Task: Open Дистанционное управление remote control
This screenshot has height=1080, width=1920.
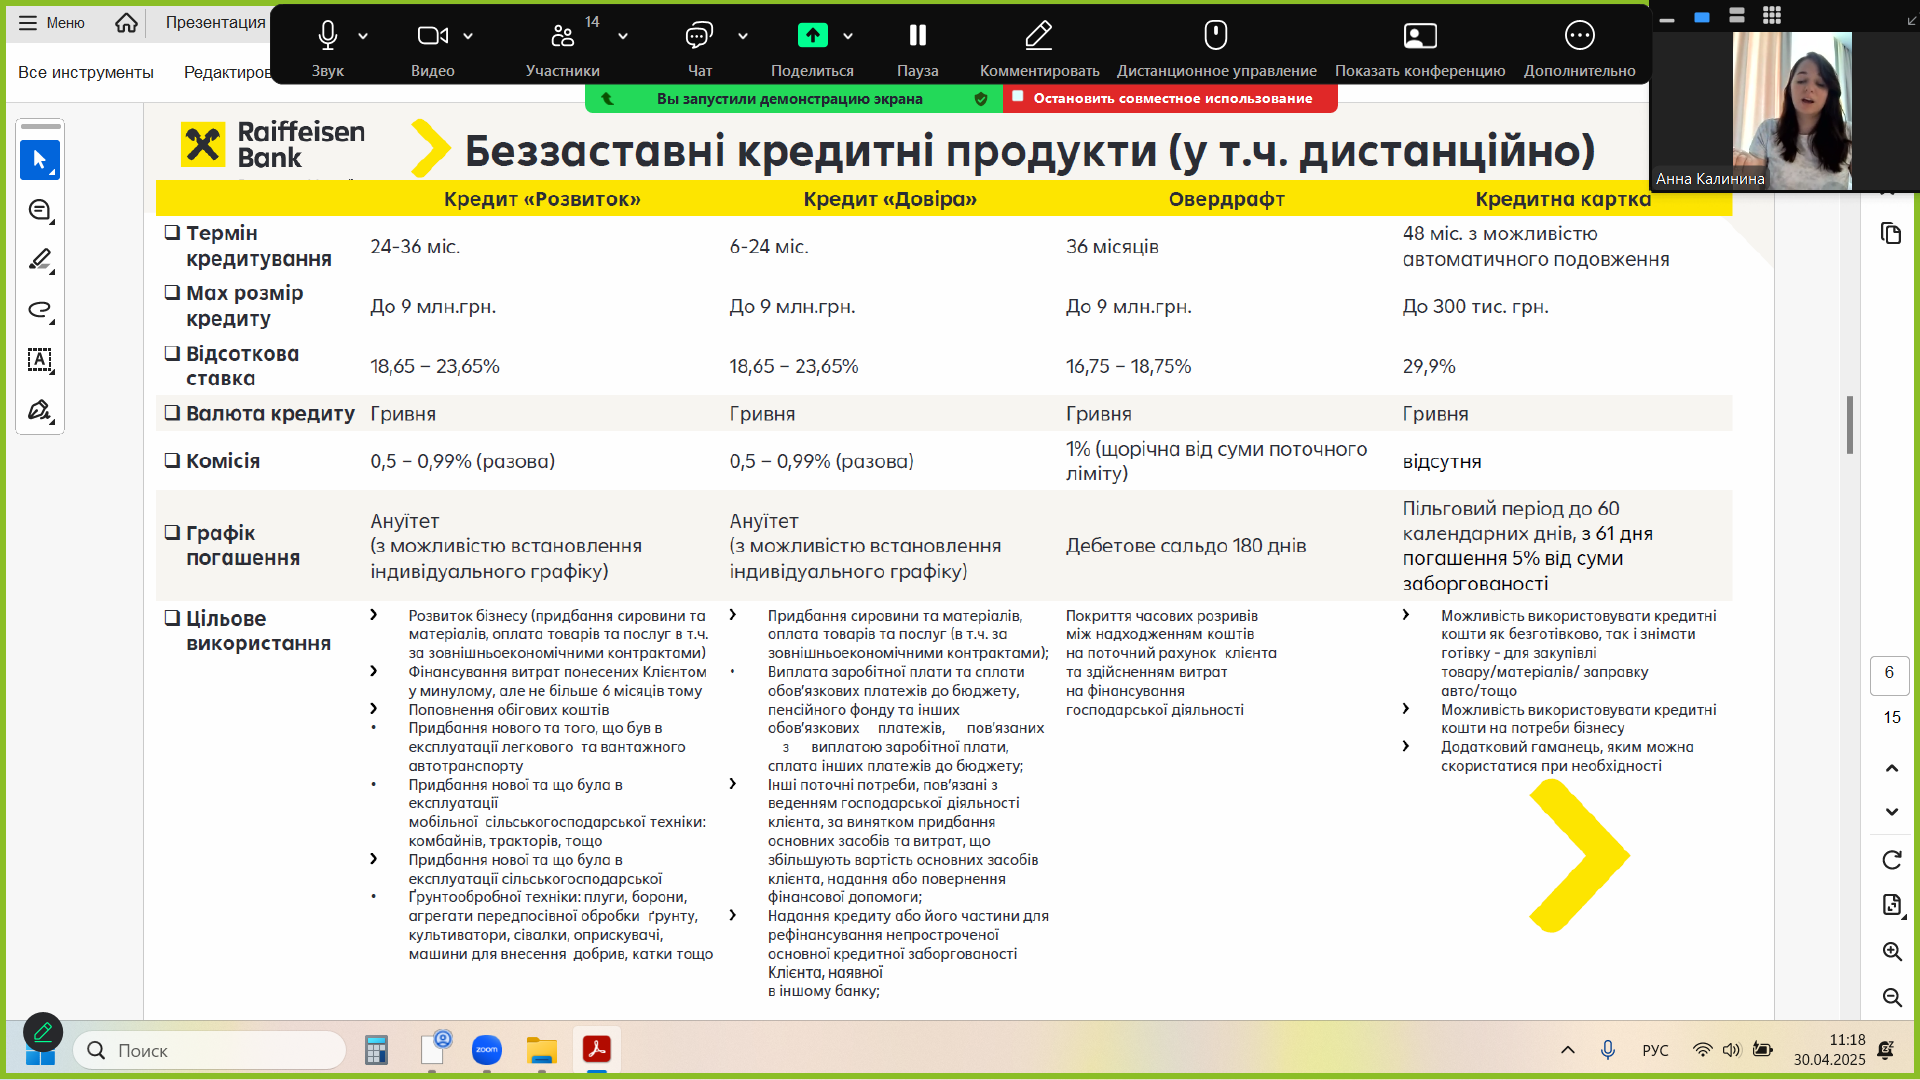Action: pos(1216,36)
